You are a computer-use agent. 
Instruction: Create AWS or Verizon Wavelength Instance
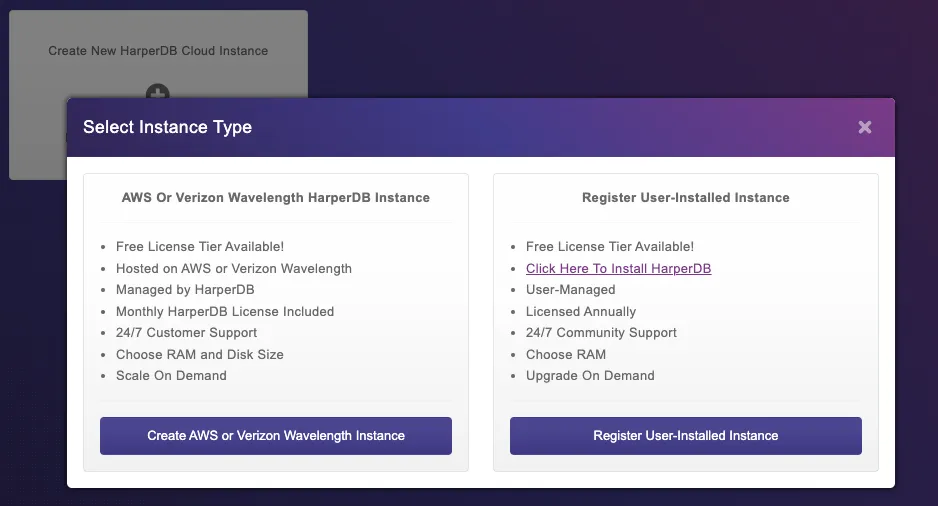coord(276,435)
